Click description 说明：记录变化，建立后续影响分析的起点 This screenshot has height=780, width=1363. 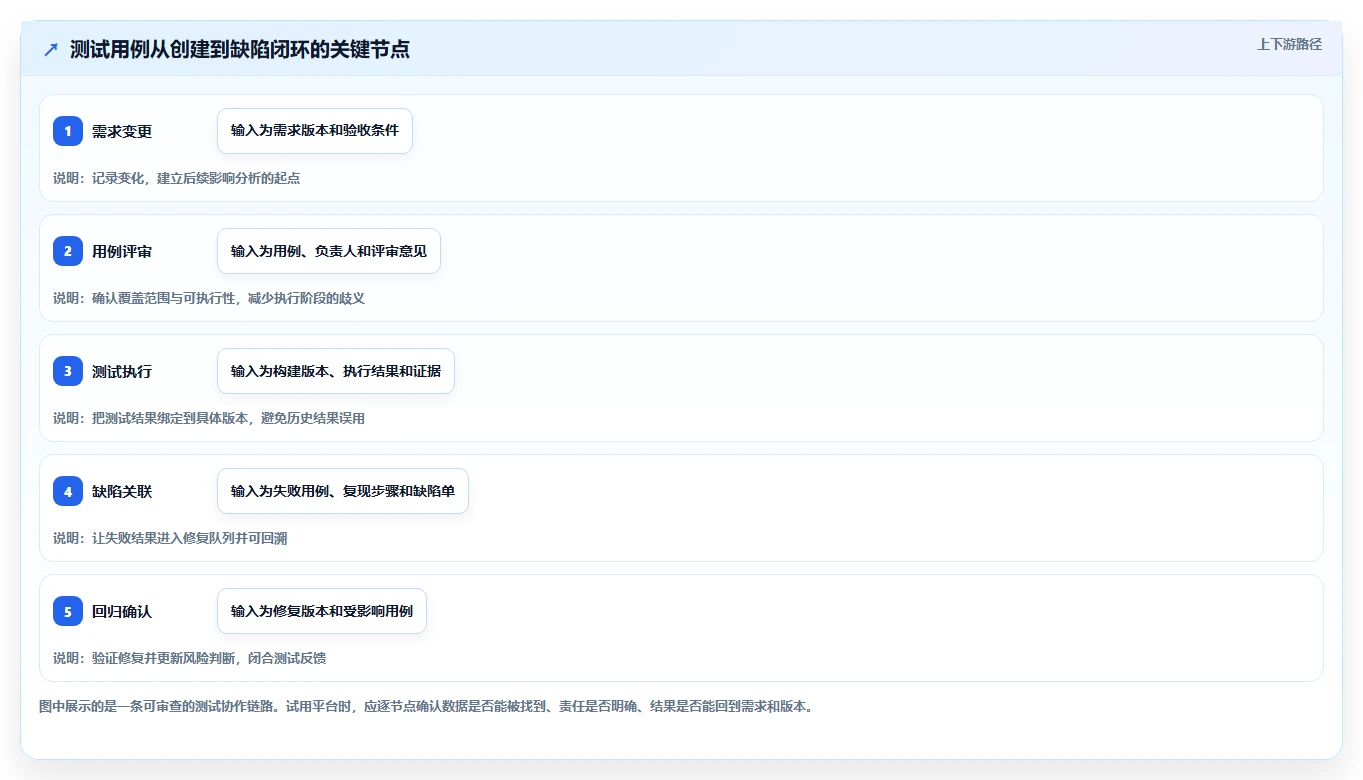click(177, 178)
